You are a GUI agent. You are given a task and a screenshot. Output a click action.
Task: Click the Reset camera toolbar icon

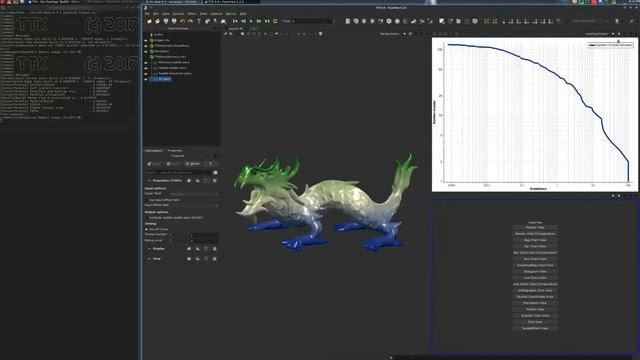[x=487, y=21]
